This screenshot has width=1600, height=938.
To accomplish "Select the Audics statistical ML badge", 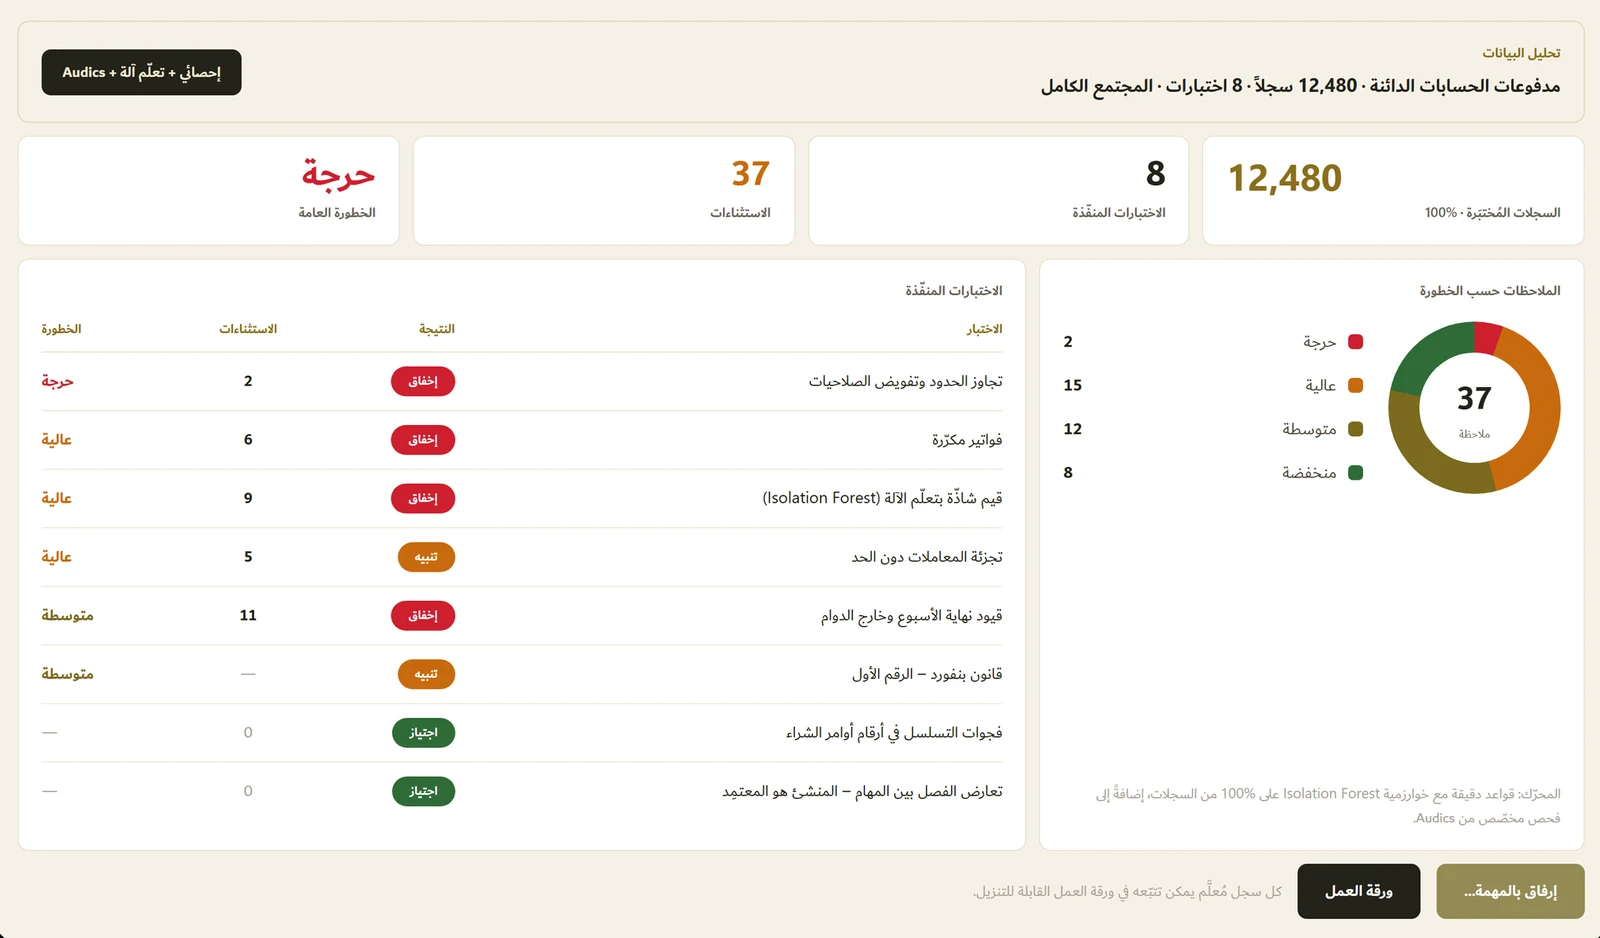I will pos(141,72).
